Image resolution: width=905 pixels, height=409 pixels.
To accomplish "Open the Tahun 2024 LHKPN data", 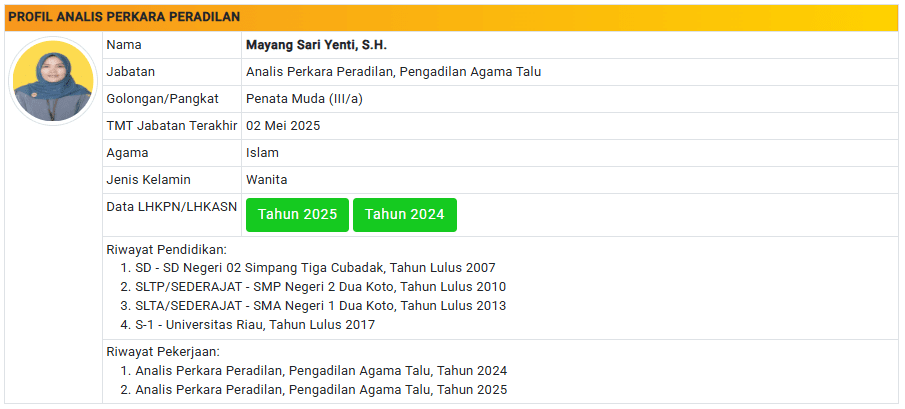I will (404, 215).
